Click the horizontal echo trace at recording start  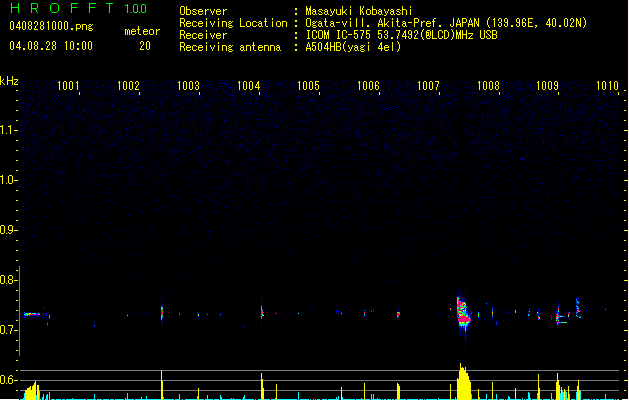coord(32,314)
